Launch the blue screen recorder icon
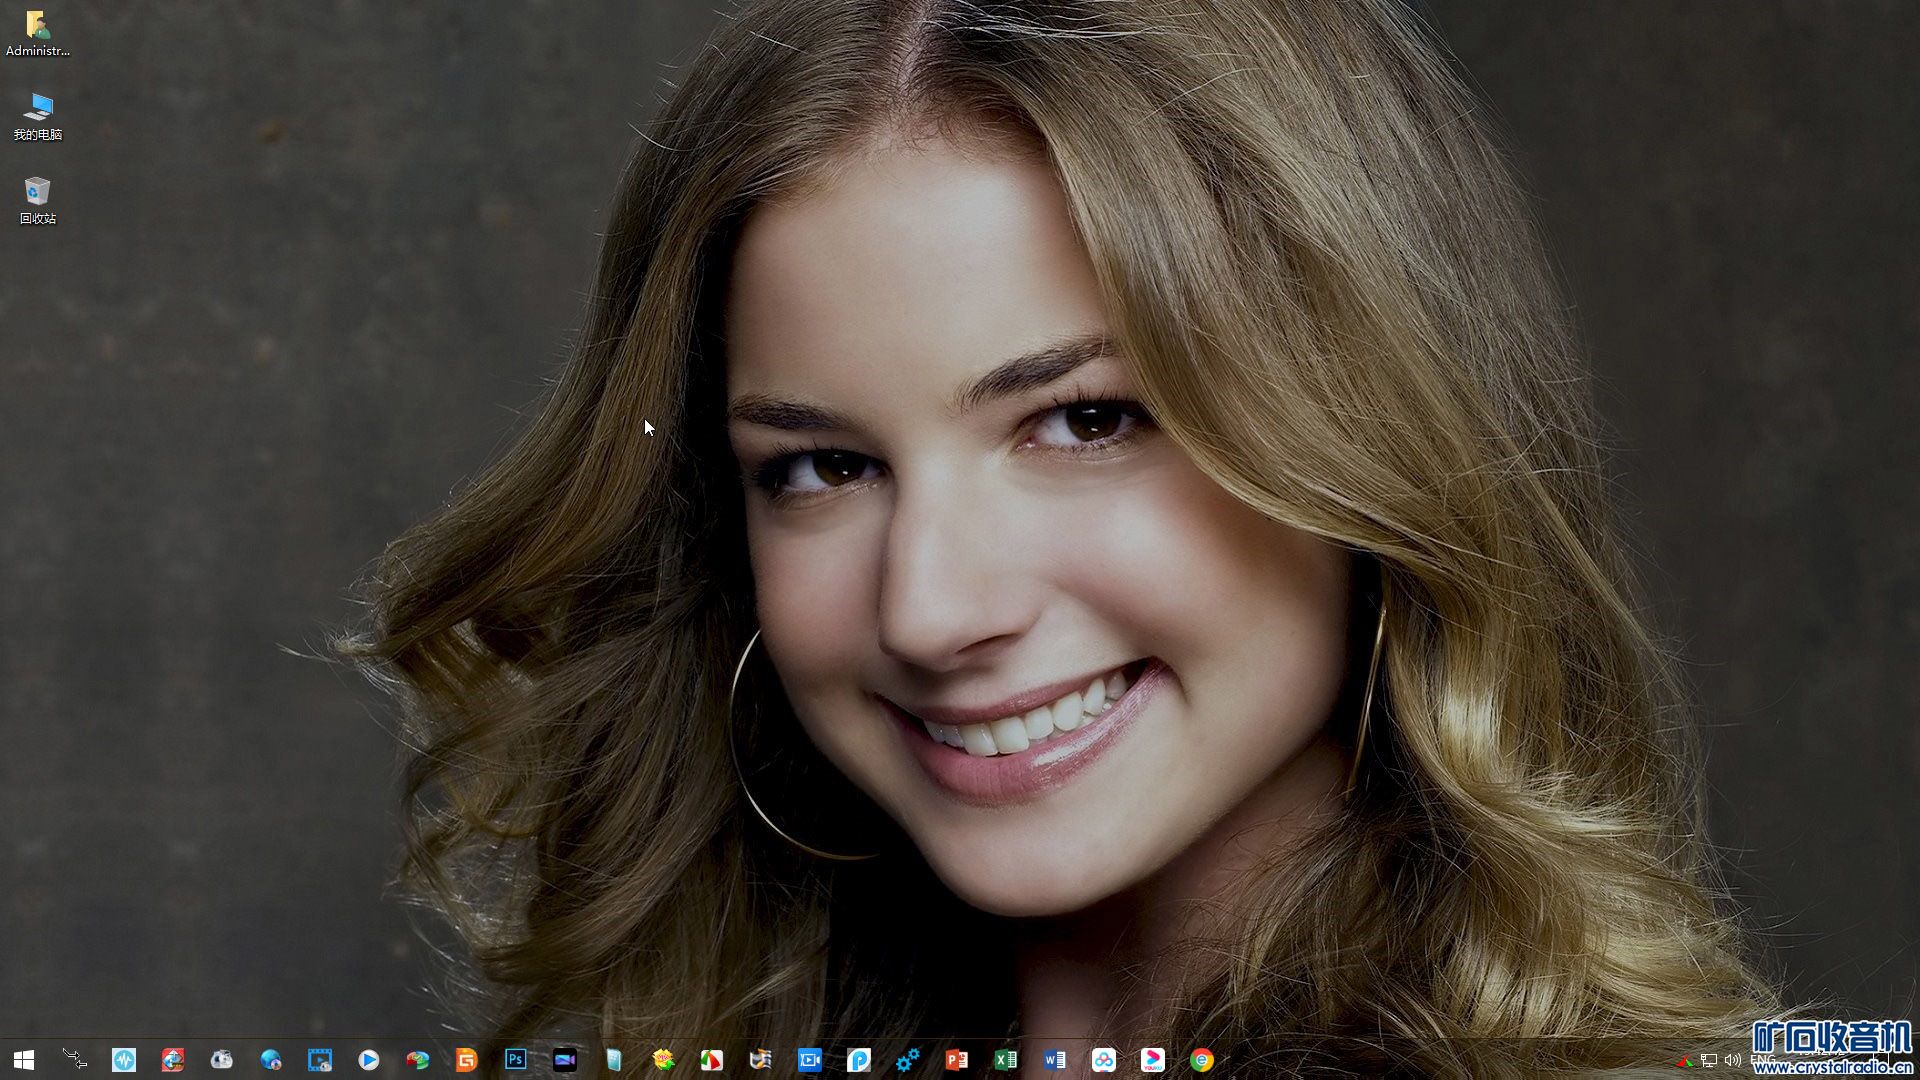This screenshot has width=1920, height=1080. tap(810, 1059)
